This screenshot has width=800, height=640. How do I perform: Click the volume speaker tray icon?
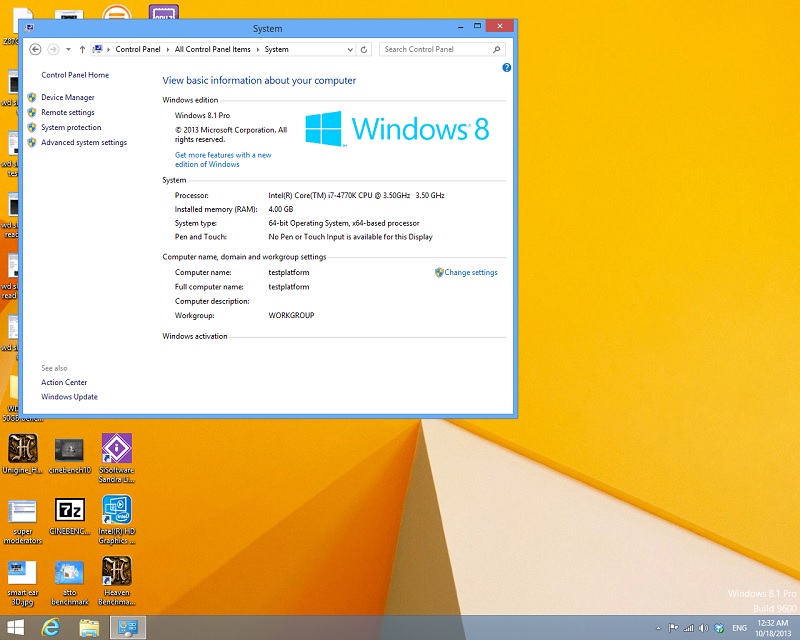coord(704,628)
